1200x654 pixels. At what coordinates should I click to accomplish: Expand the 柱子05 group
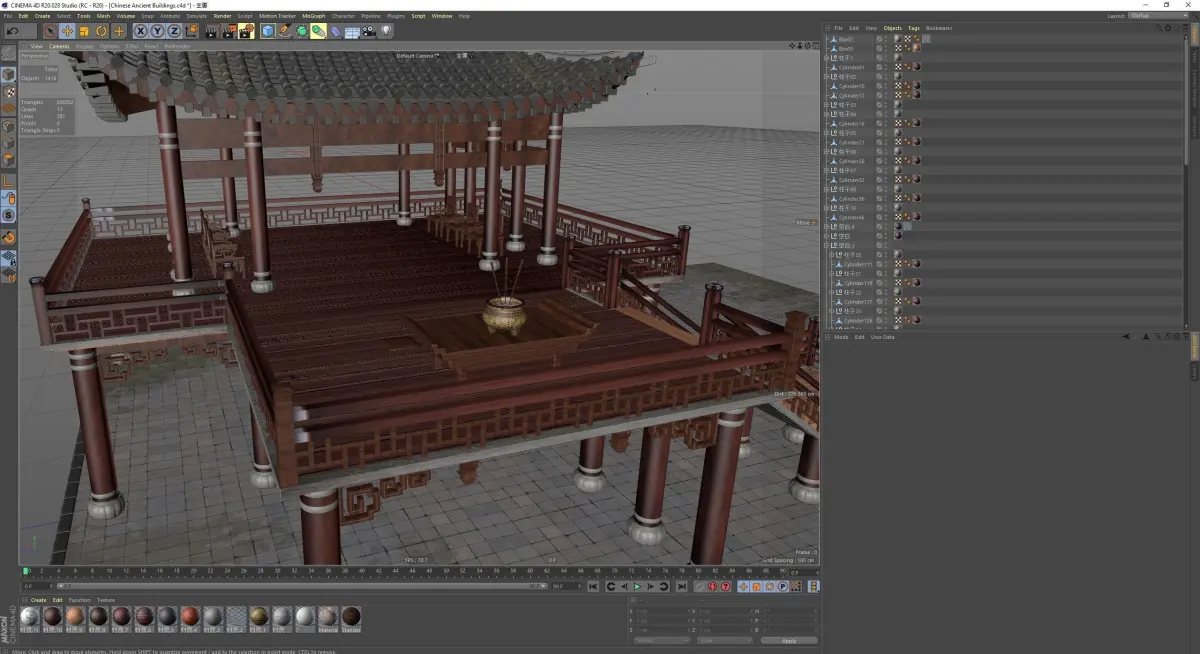(x=826, y=133)
